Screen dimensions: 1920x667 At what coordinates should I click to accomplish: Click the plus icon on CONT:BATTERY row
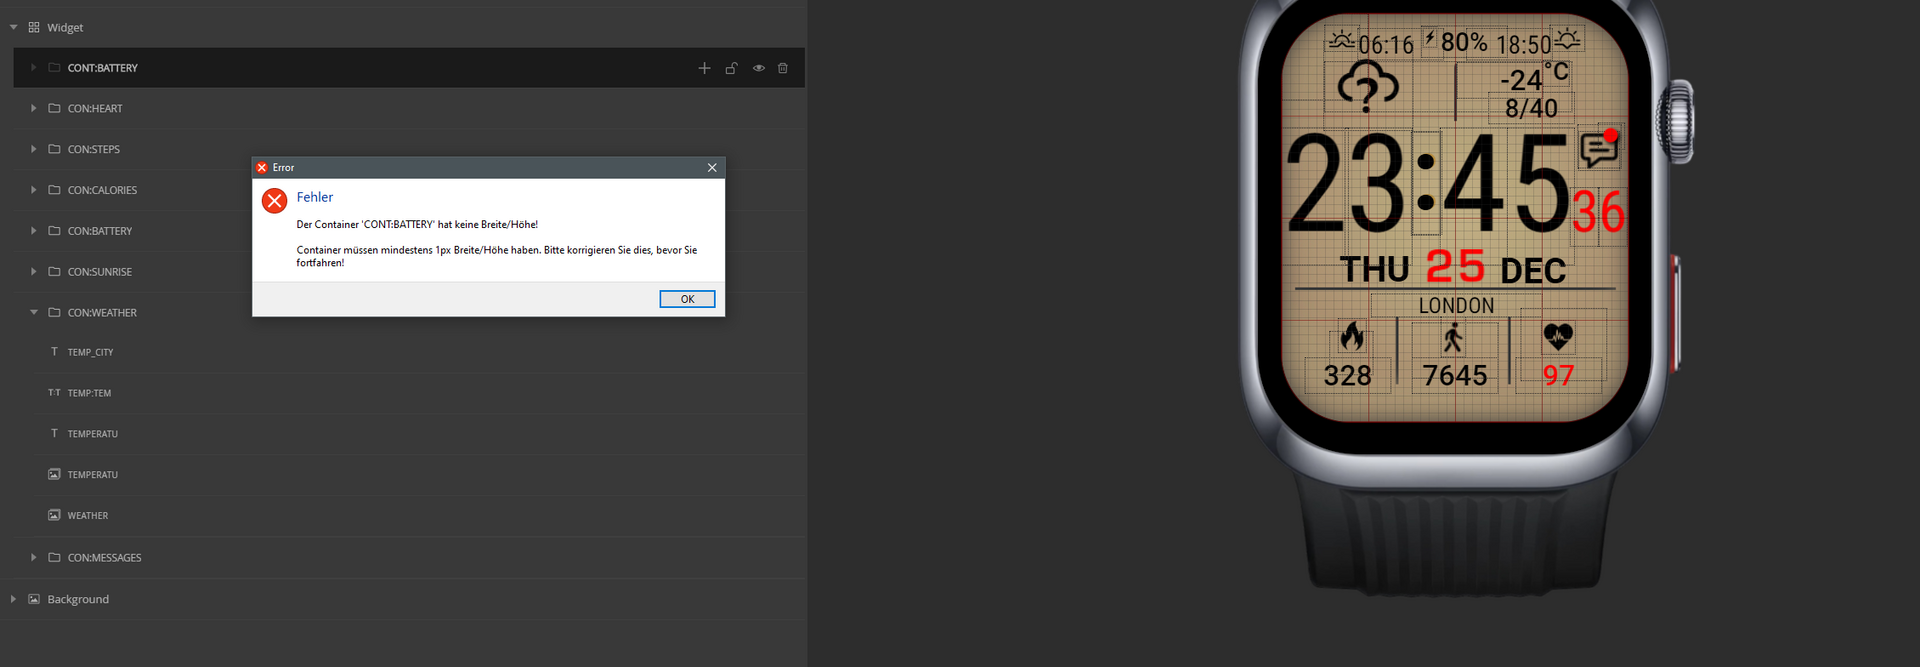click(x=704, y=68)
